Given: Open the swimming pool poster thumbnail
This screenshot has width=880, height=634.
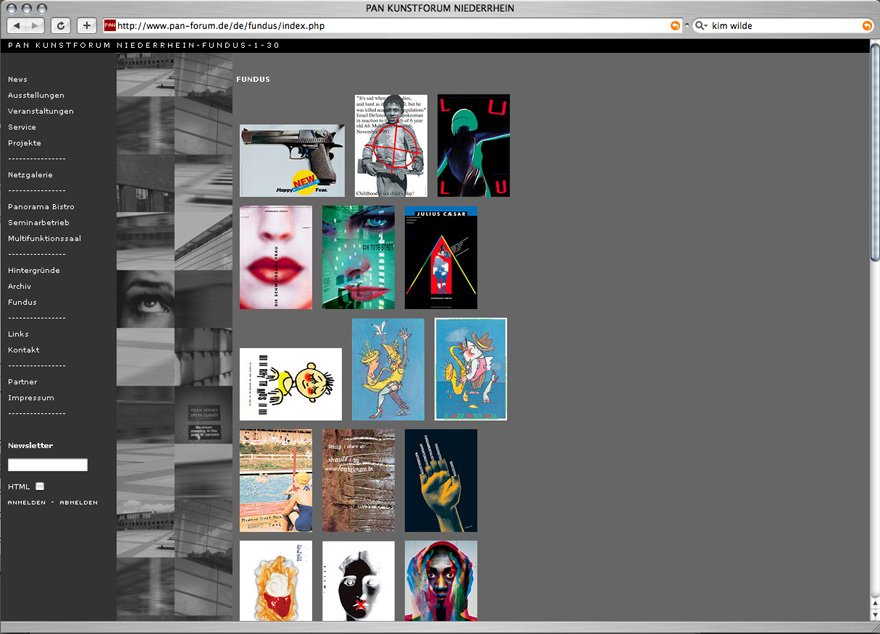Looking at the screenshot, I should (276, 481).
